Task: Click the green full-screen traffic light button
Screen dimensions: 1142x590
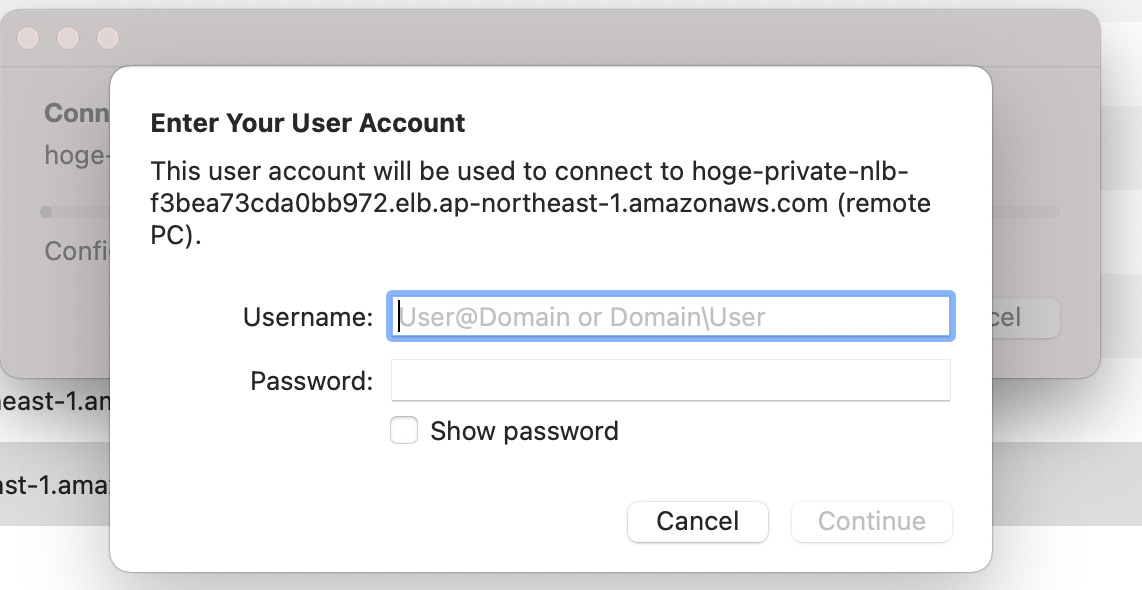Action: (x=107, y=38)
